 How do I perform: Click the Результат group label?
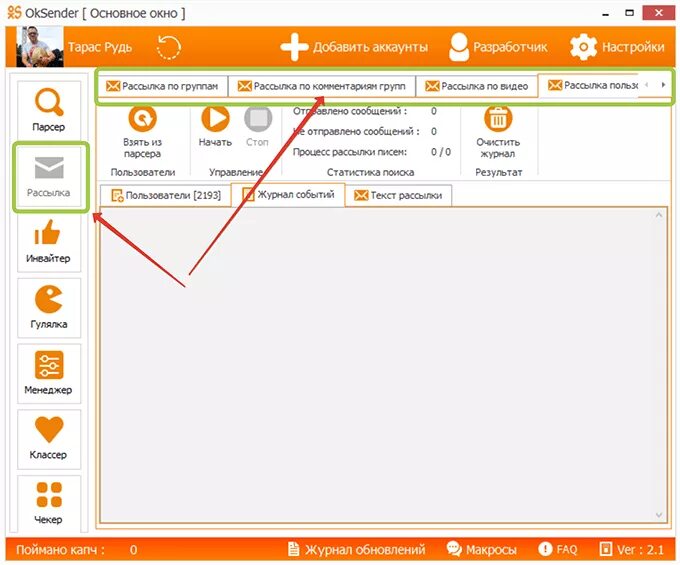tap(499, 172)
